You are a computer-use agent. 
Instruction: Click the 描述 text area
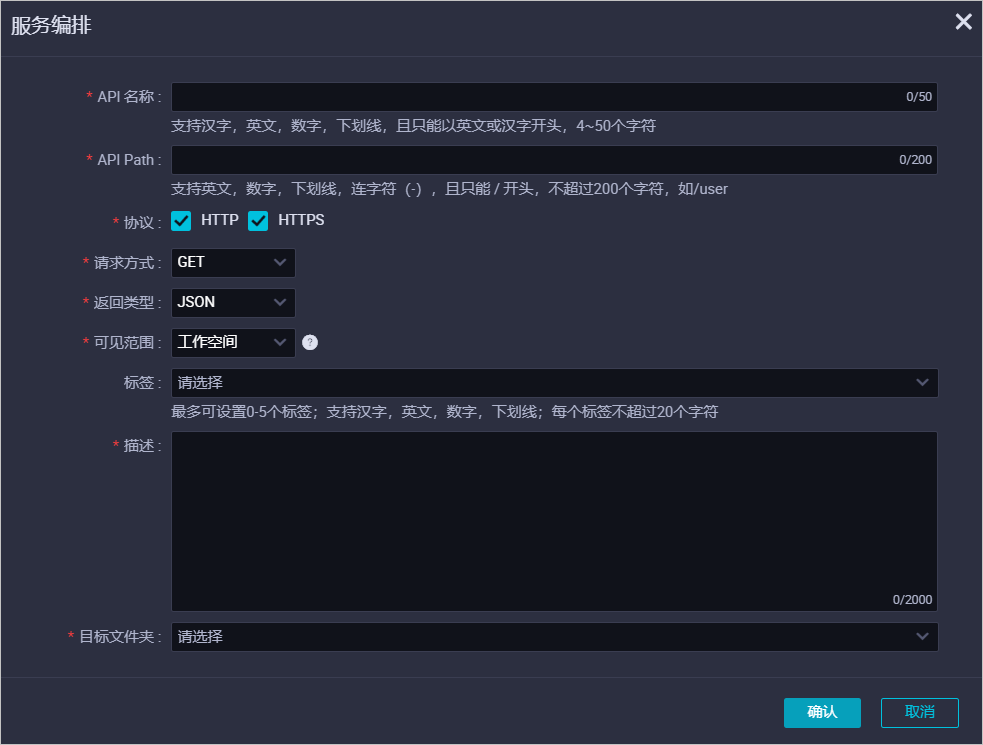(x=554, y=521)
